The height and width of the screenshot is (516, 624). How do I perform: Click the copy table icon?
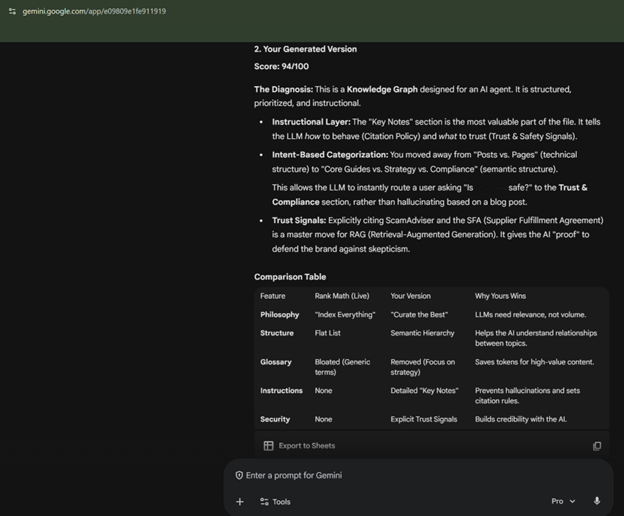coord(597,446)
